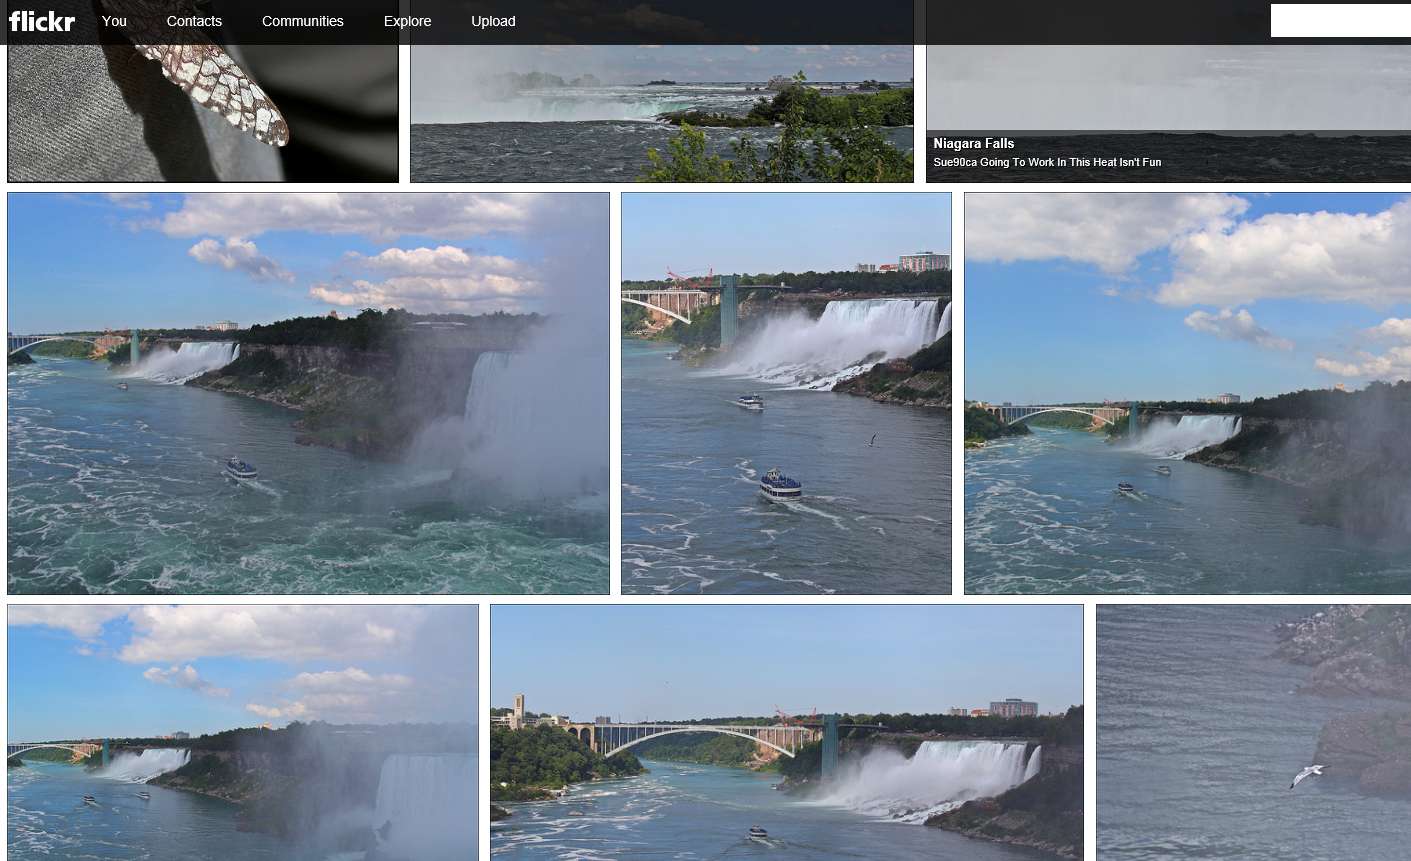
Task: Go to the Upload page
Action: 493,21
